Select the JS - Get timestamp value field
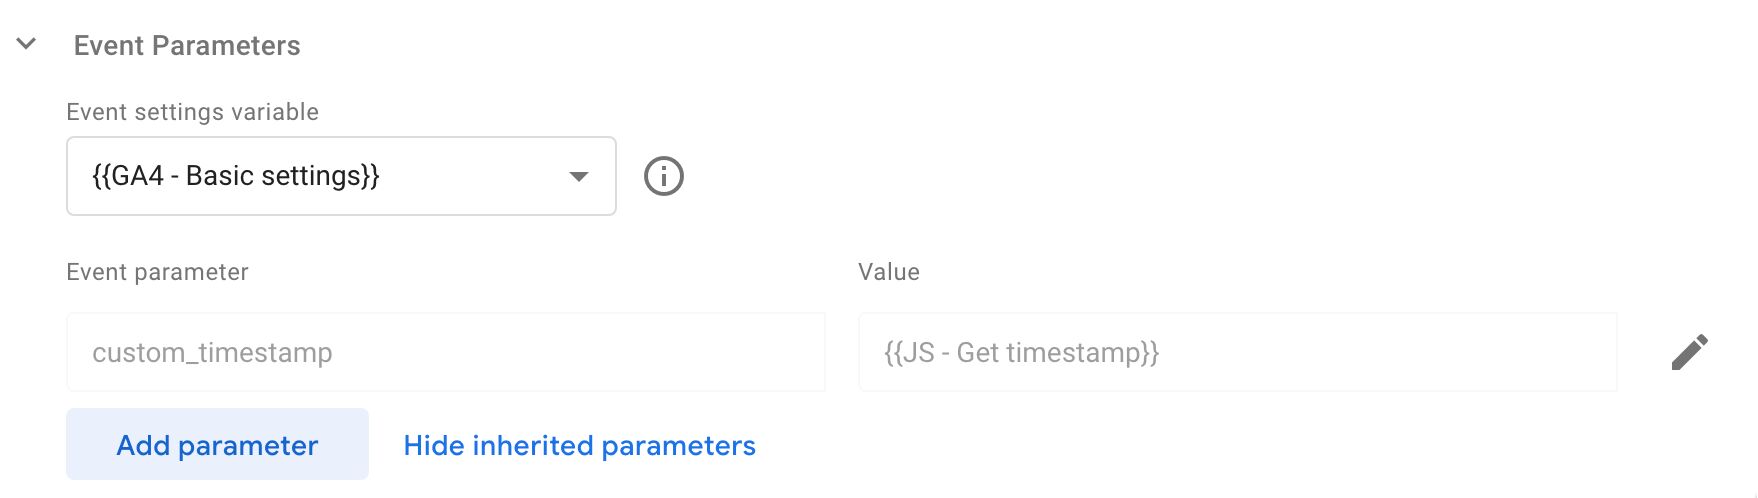 point(1238,352)
